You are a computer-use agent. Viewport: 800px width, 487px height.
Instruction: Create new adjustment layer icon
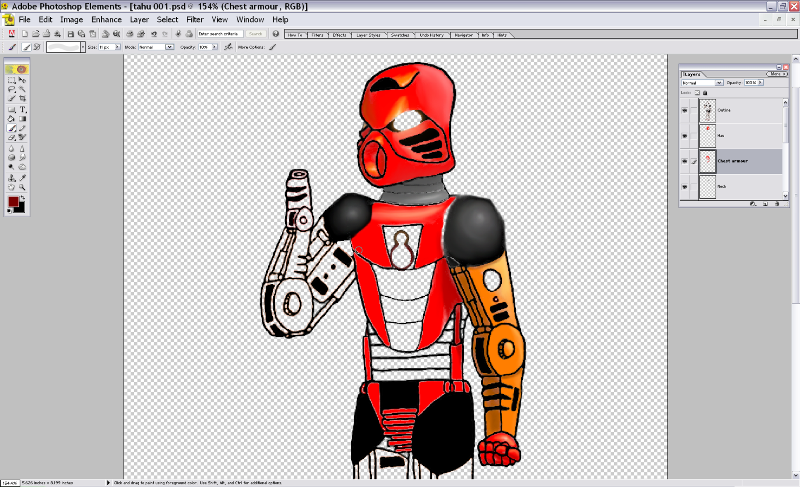[753, 204]
